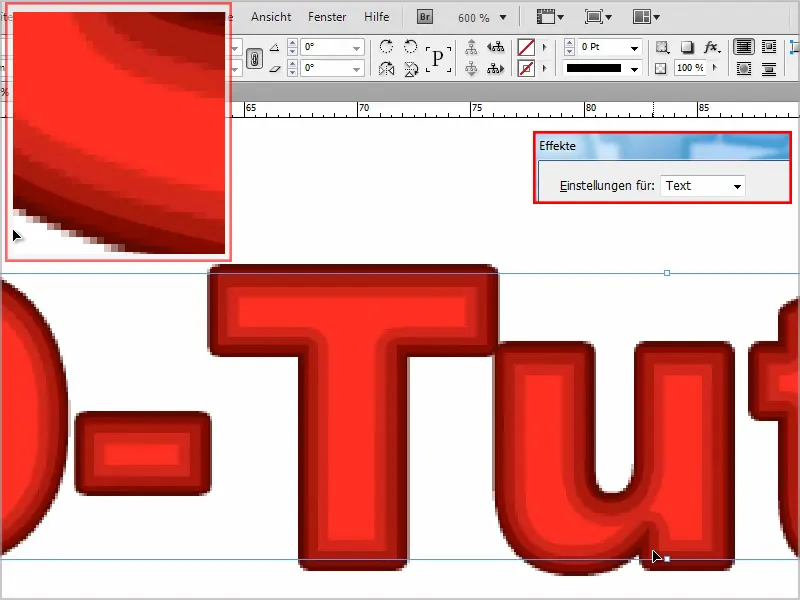Expand the stroke color swatch arrow
This screenshot has width=800, height=600.
(x=544, y=68)
